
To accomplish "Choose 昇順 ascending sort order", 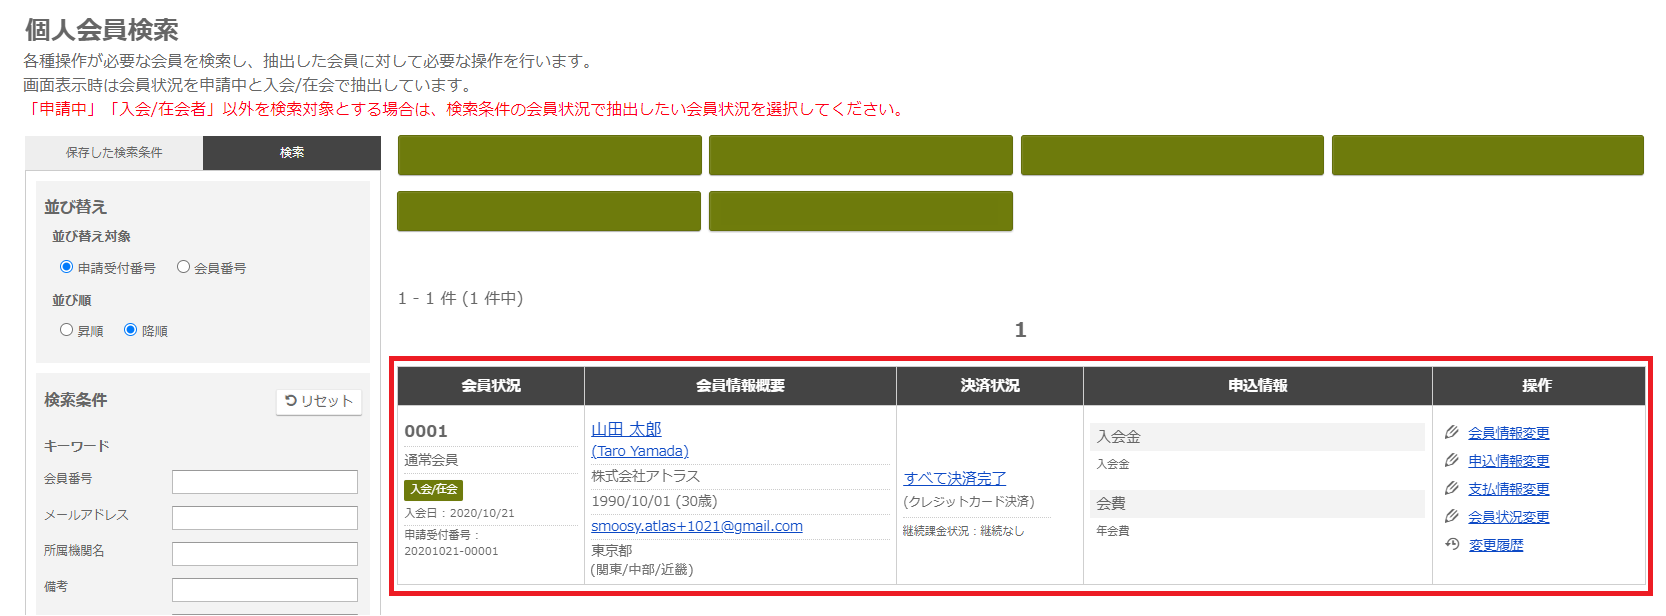I will (x=67, y=330).
